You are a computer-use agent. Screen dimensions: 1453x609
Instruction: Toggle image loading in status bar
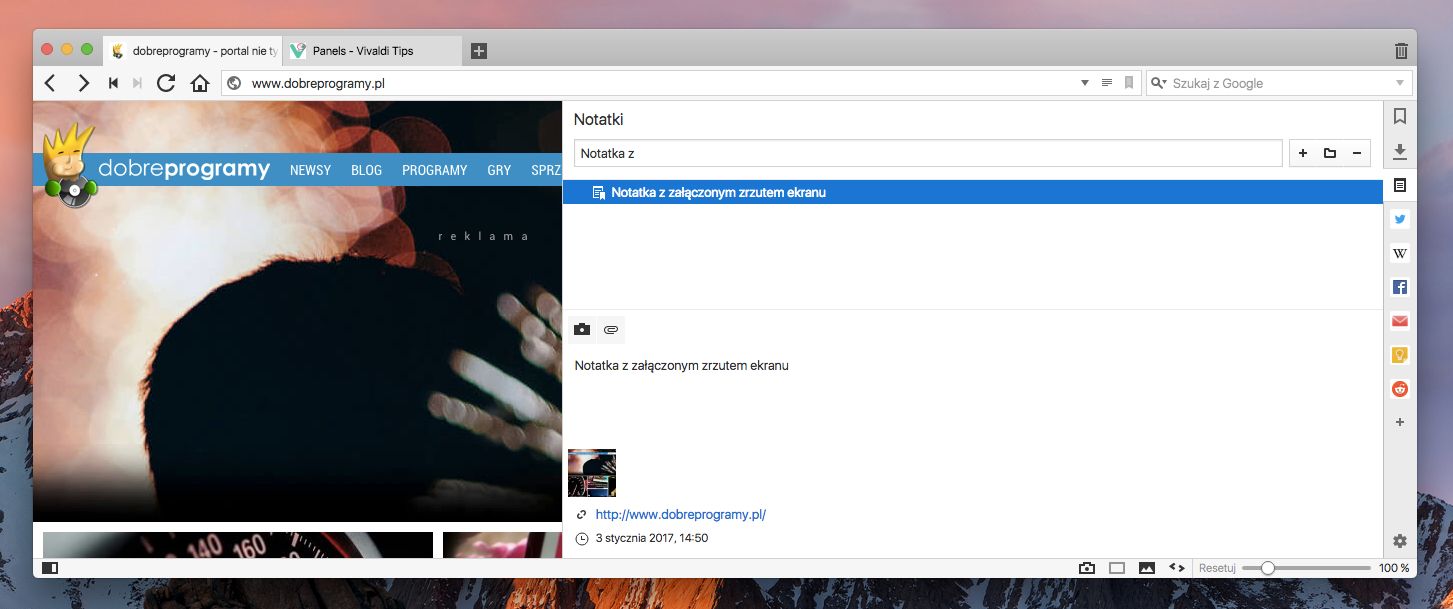pyautogui.click(x=1147, y=568)
